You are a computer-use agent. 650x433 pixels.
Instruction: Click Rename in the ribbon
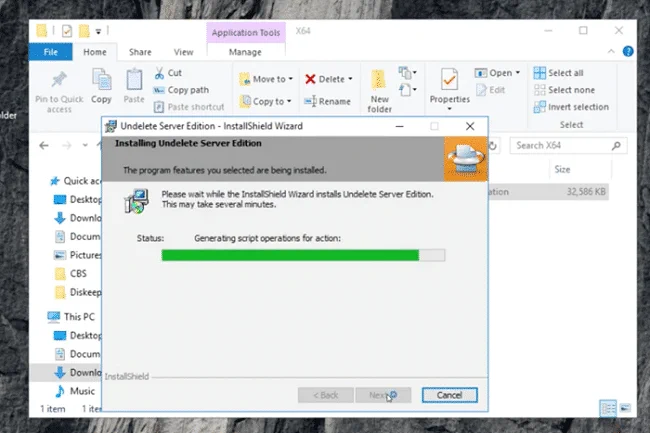click(x=327, y=101)
